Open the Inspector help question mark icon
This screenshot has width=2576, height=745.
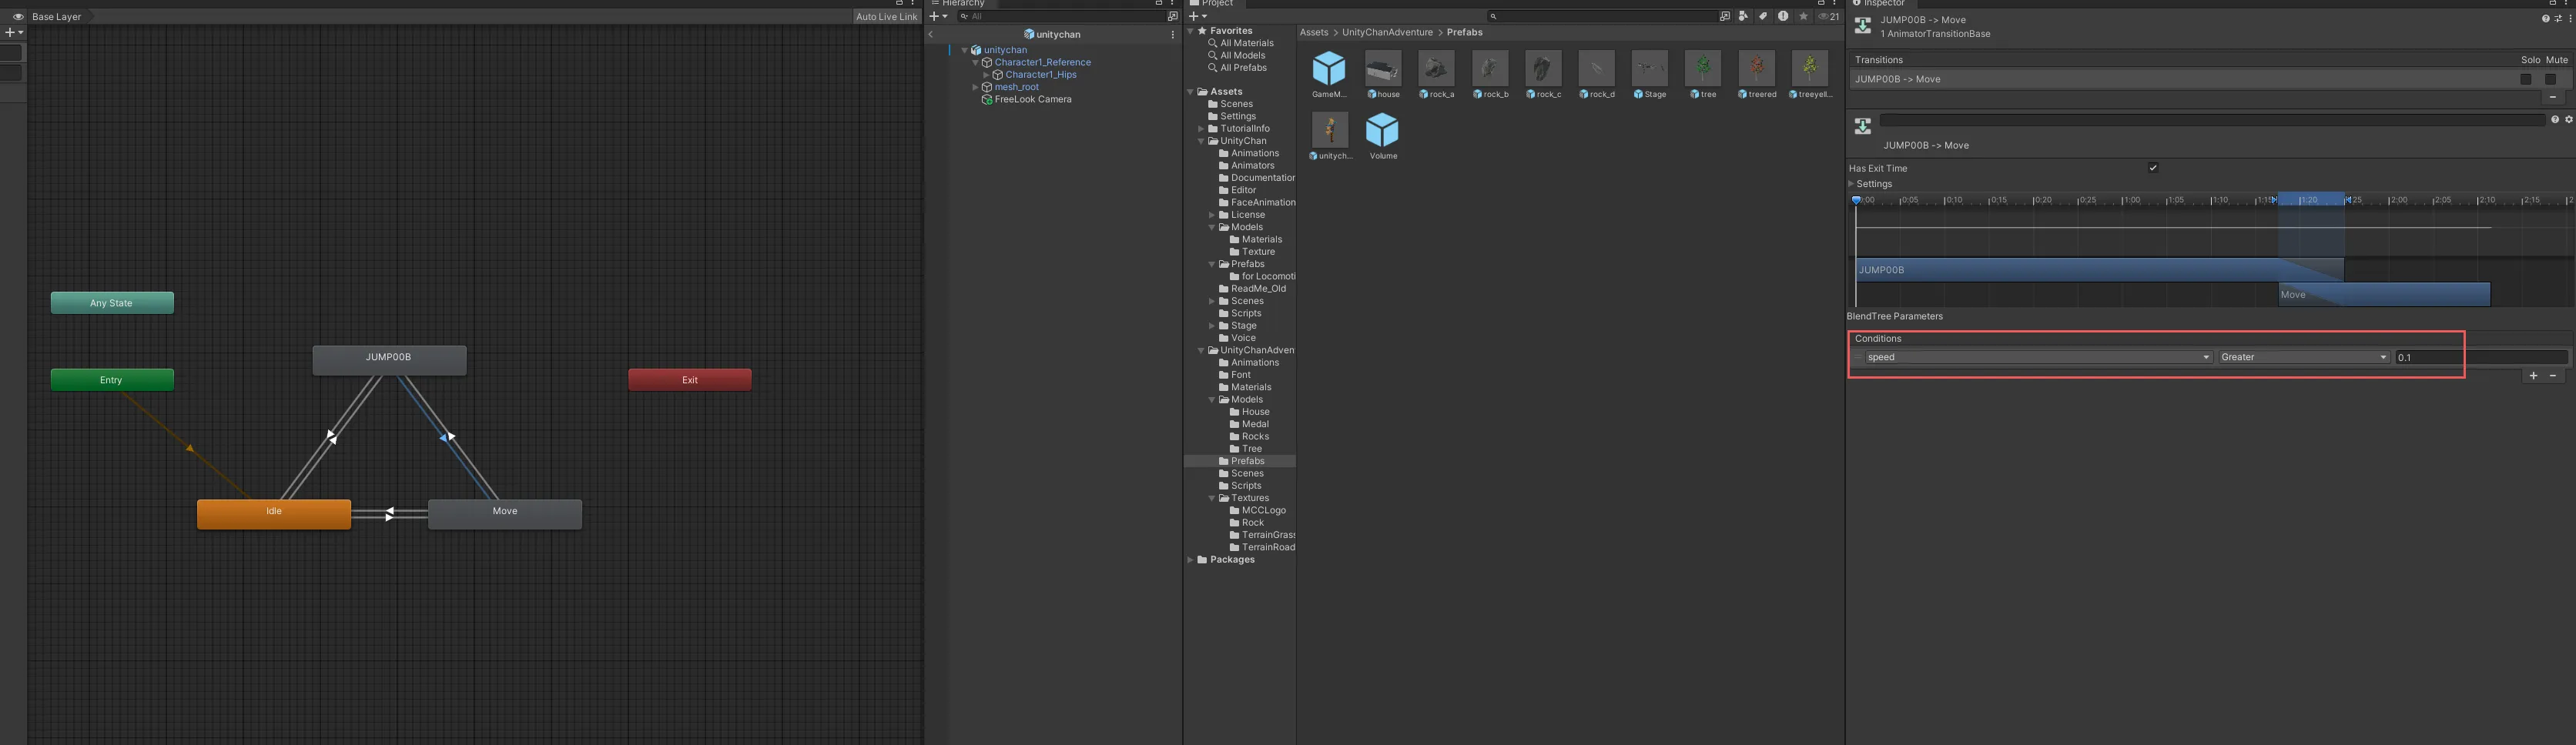[x=2545, y=19]
